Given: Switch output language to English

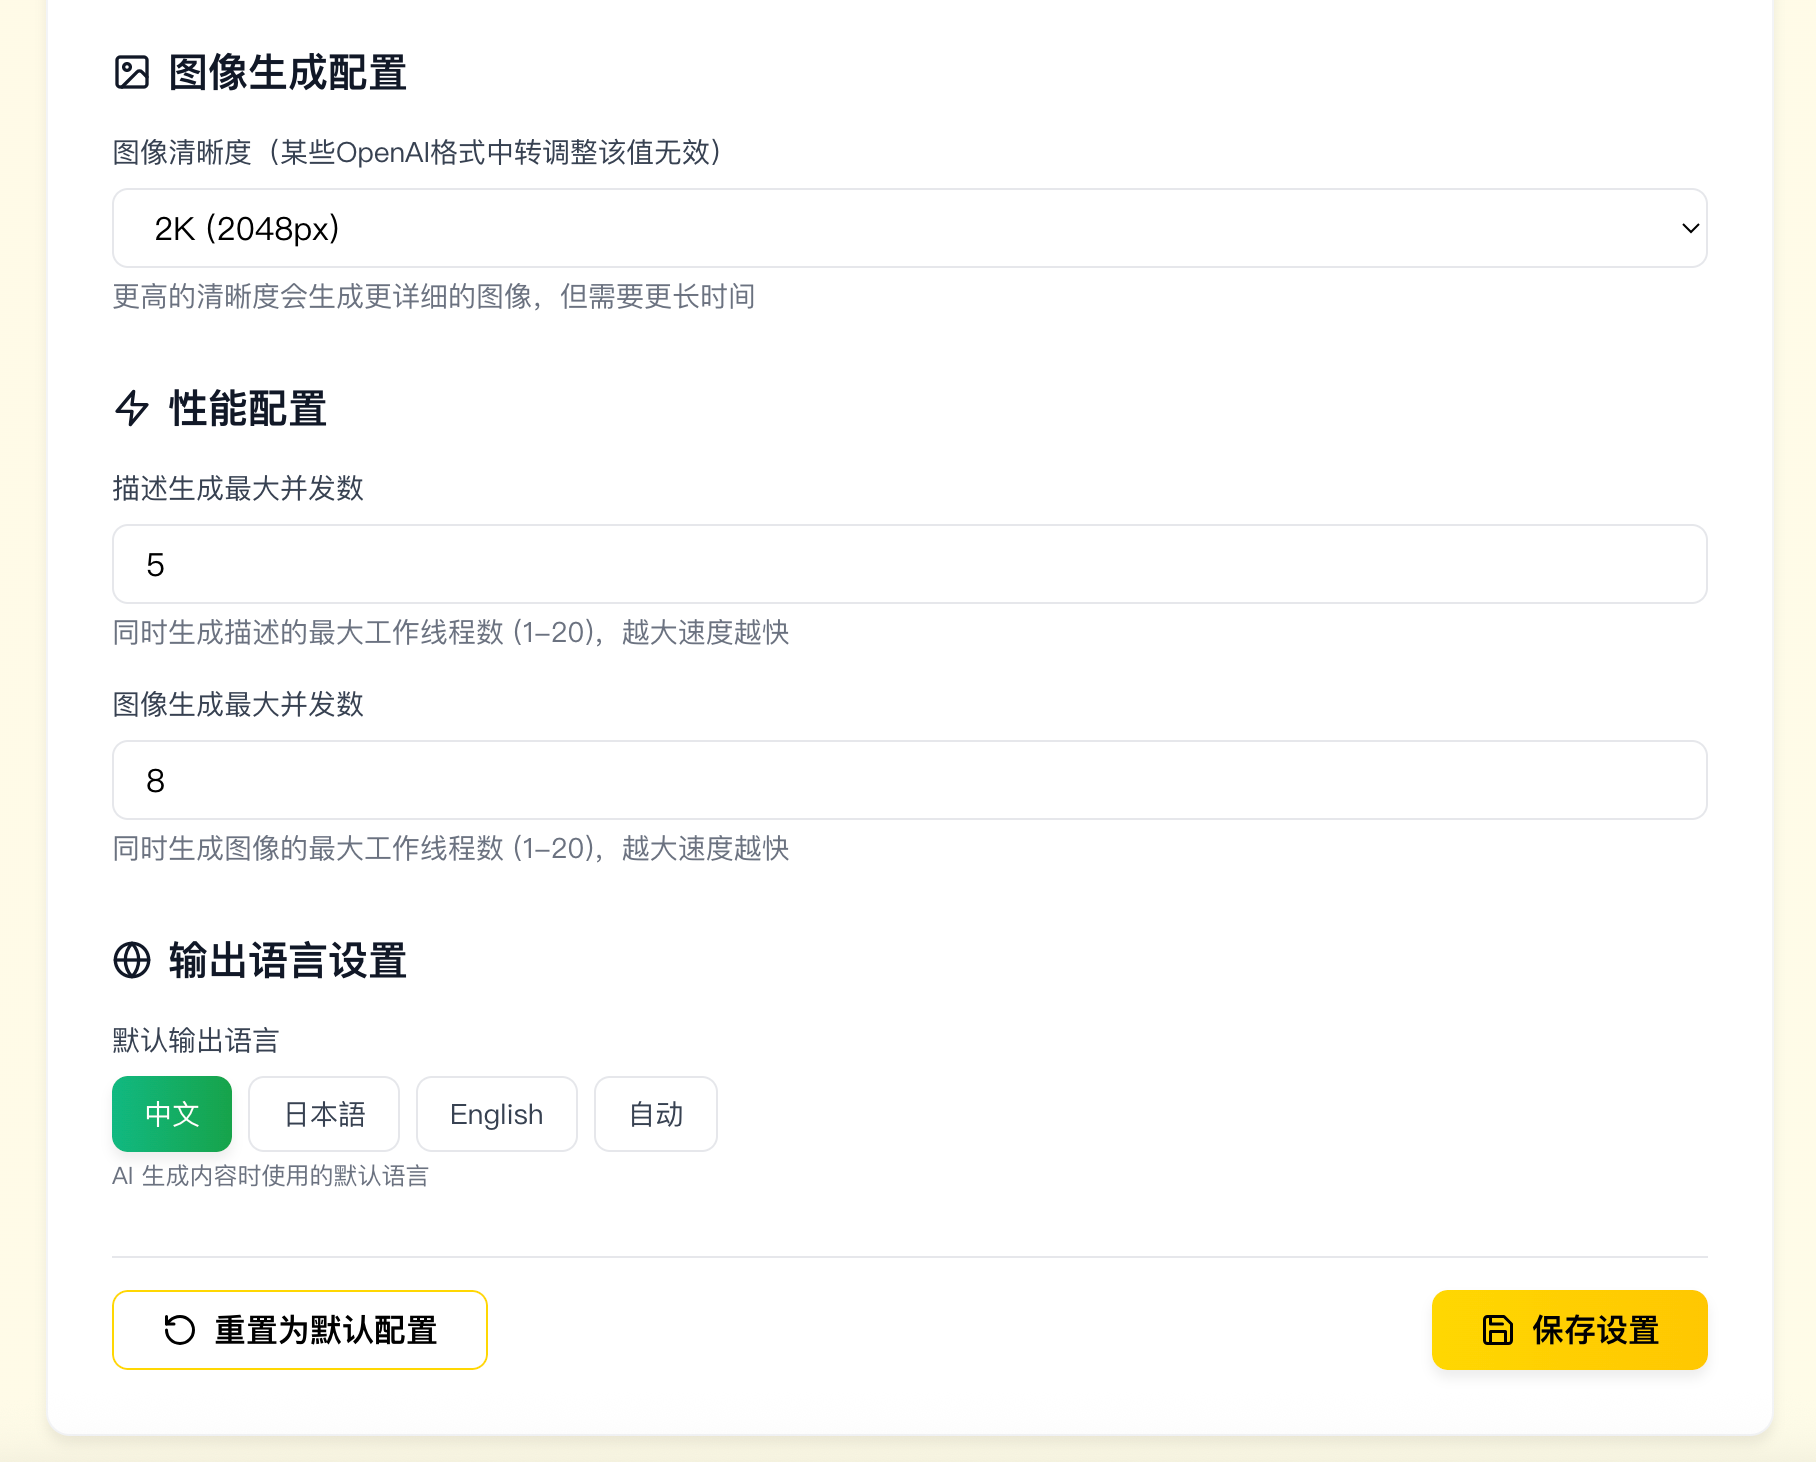Looking at the screenshot, I should pos(496,1114).
